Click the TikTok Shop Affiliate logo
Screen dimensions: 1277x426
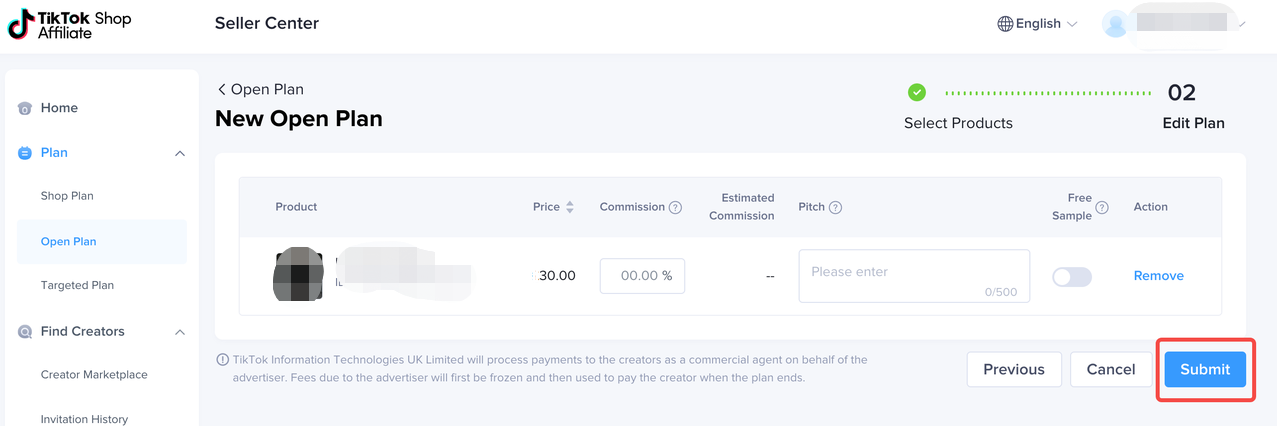[69, 25]
